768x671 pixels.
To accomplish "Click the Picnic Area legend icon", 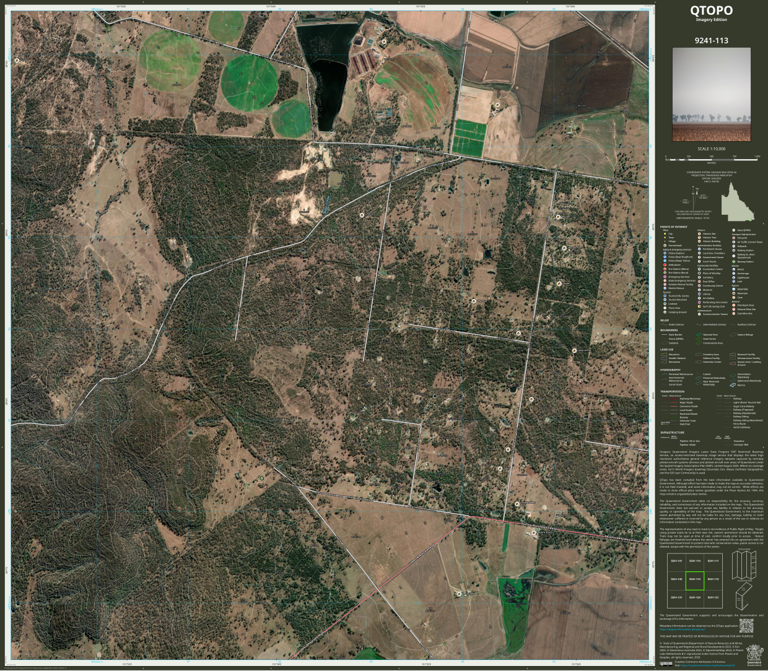I will click(x=665, y=308).
